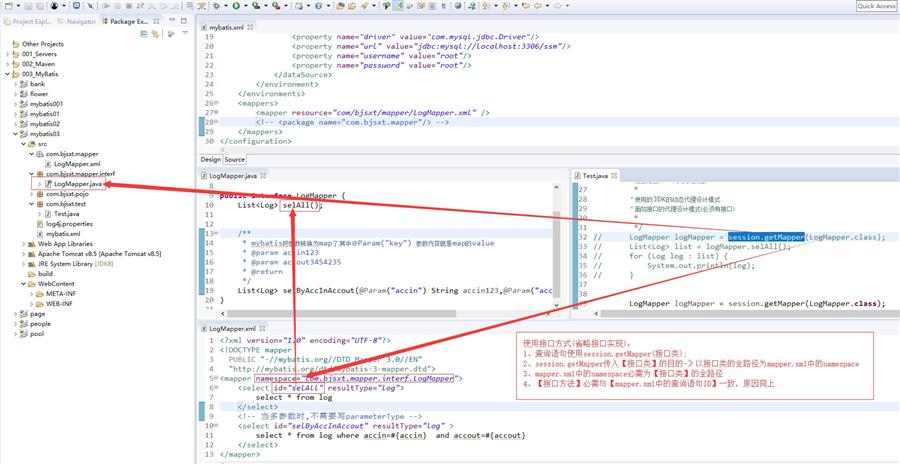This screenshot has width=900, height=464.
Task: Click the Open Type folder icon in the toolbar
Action: point(340,6)
